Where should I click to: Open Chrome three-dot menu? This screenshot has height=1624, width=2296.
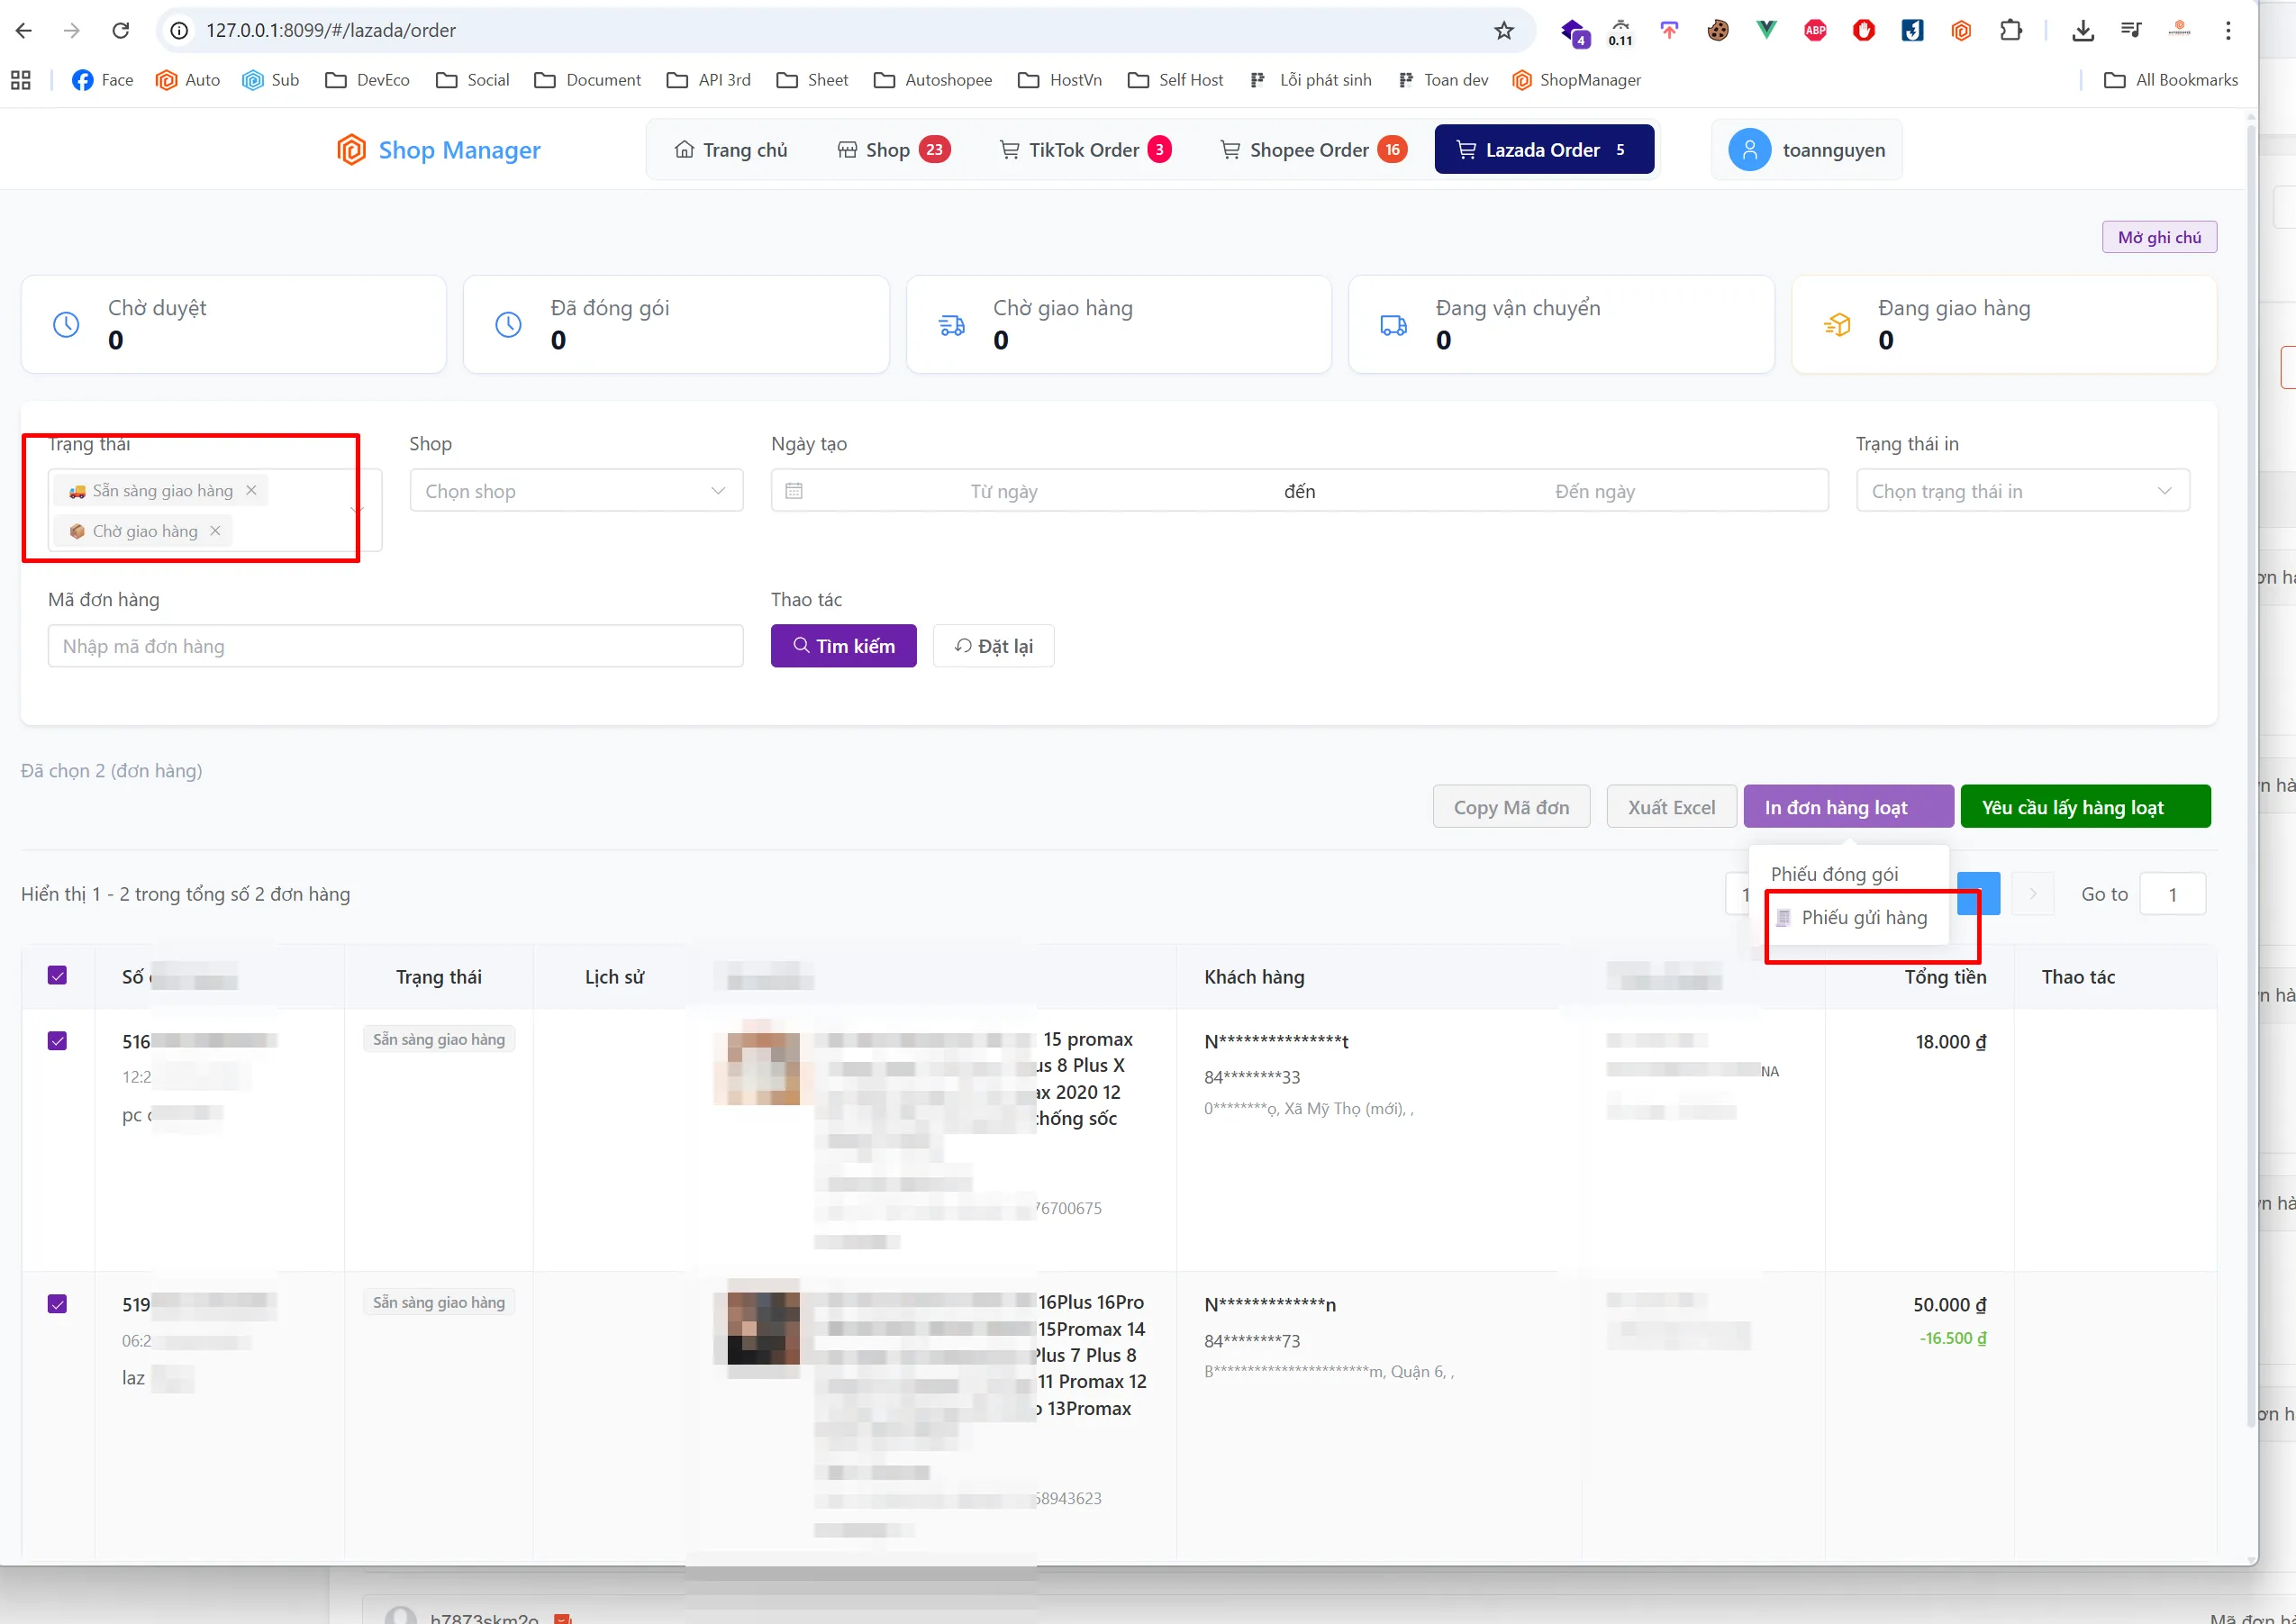point(2228,30)
